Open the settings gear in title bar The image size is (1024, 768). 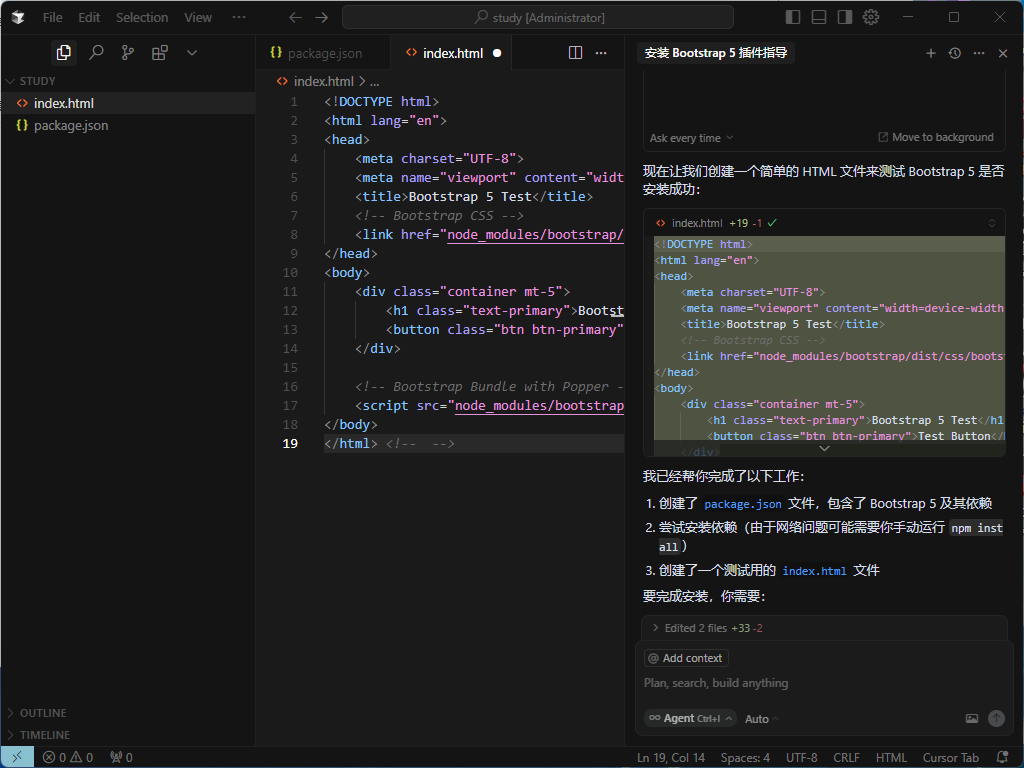point(871,17)
